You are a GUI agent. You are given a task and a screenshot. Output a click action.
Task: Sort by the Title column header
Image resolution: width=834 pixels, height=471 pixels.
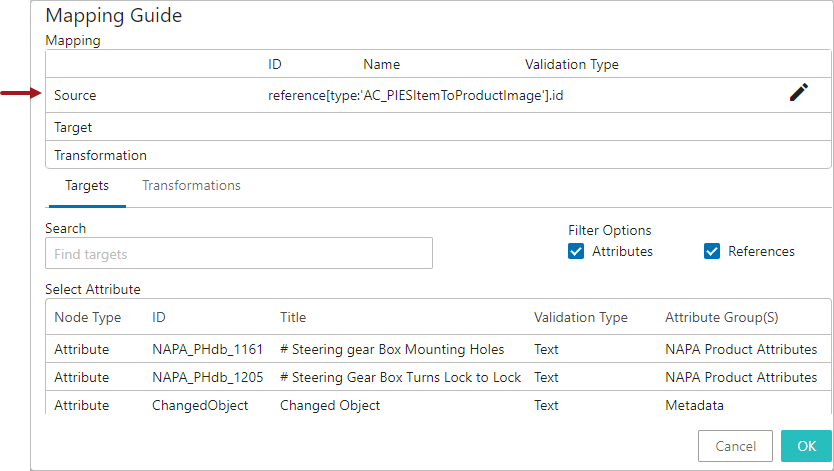click(293, 317)
